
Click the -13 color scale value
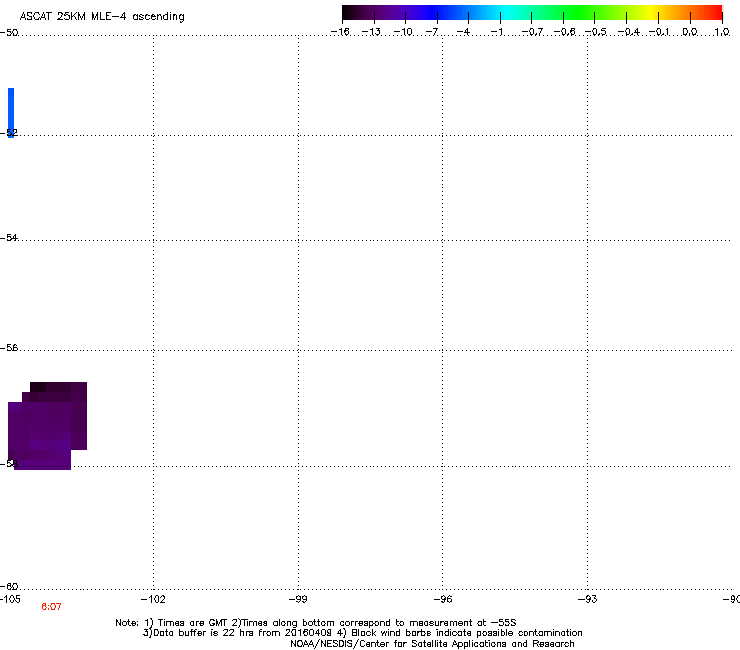click(371, 32)
